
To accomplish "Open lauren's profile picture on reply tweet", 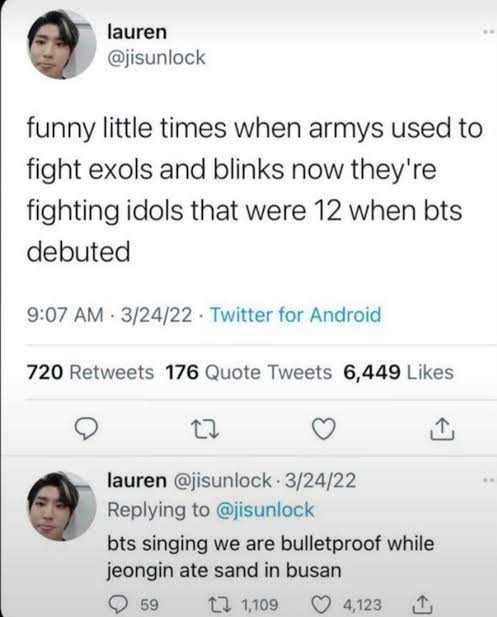I will 62,506.
